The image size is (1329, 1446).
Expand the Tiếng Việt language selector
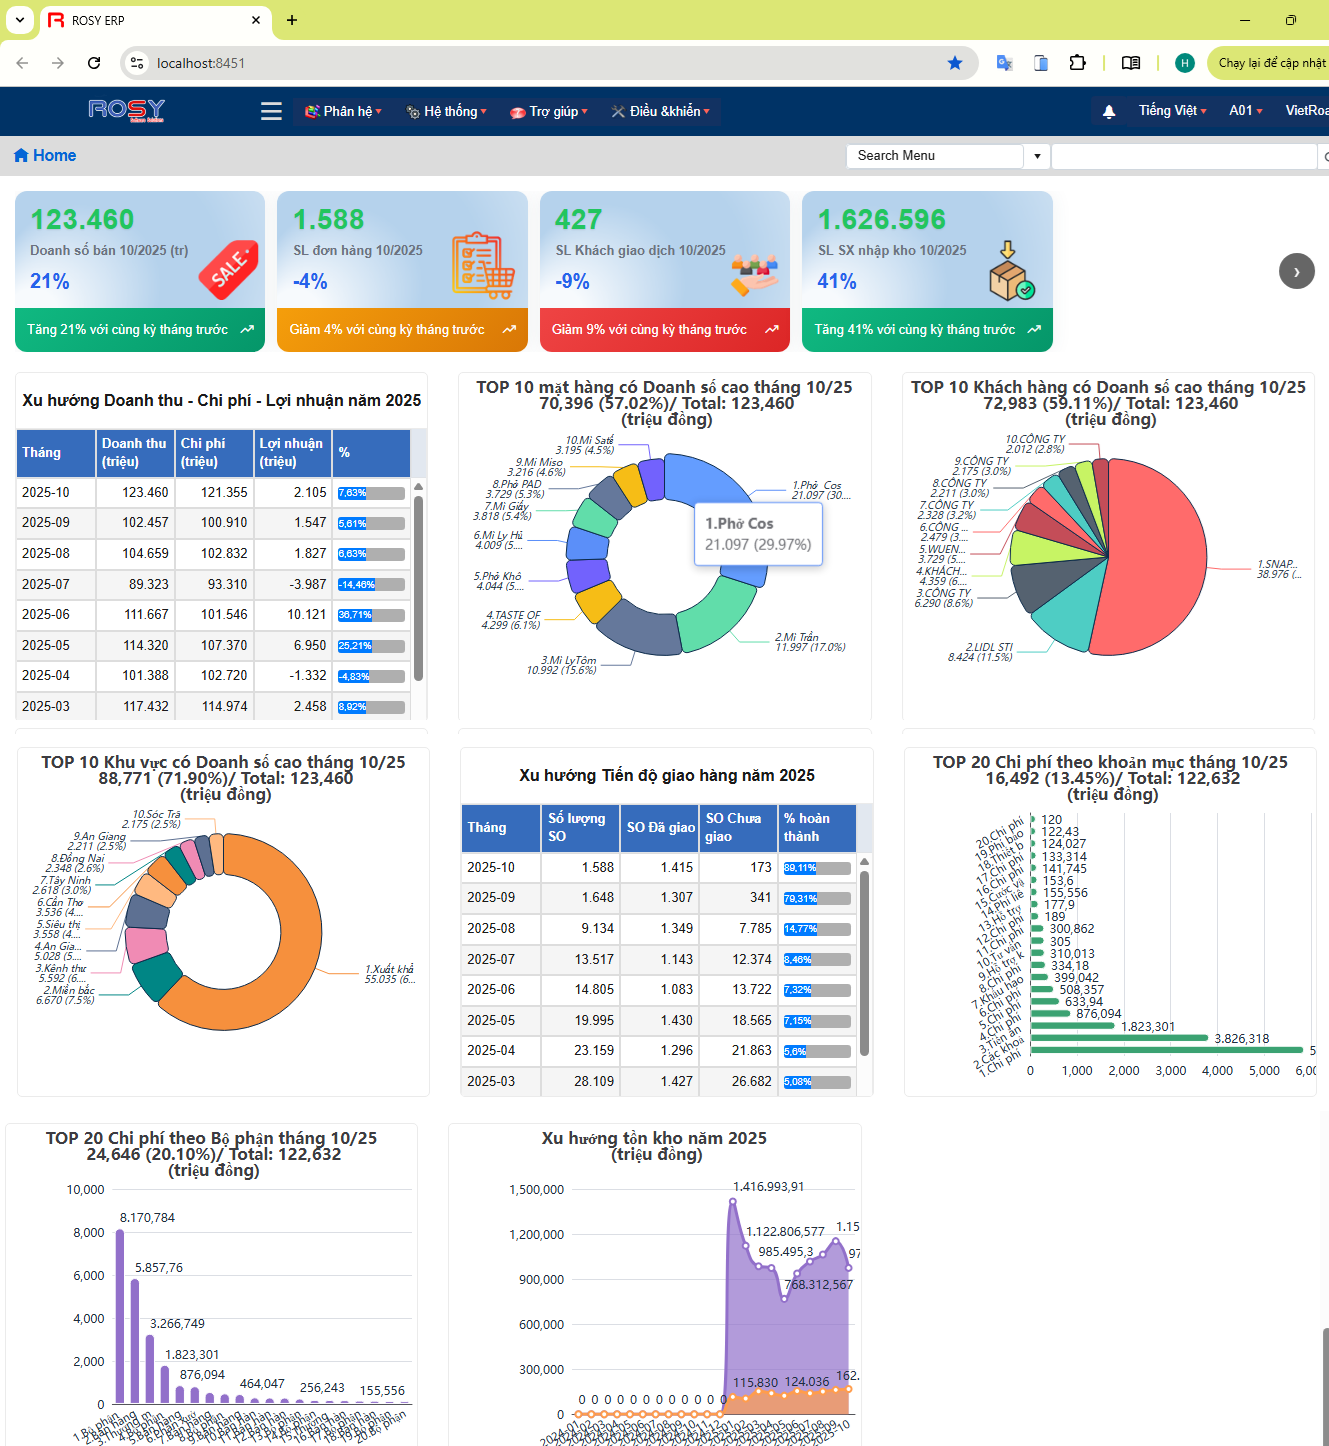pyautogui.click(x=1172, y=111)
